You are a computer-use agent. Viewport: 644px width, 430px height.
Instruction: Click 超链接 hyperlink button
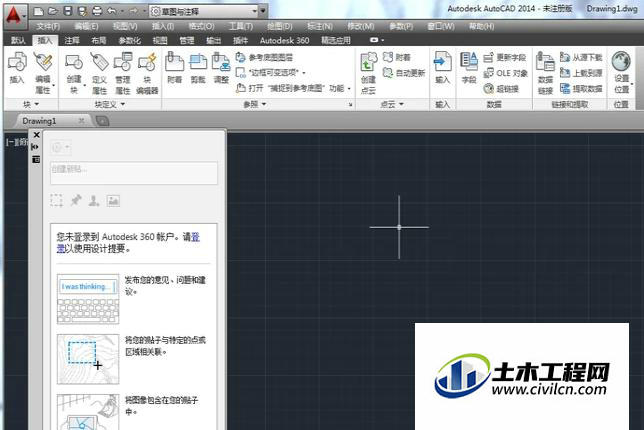click(x=501, y=88)
